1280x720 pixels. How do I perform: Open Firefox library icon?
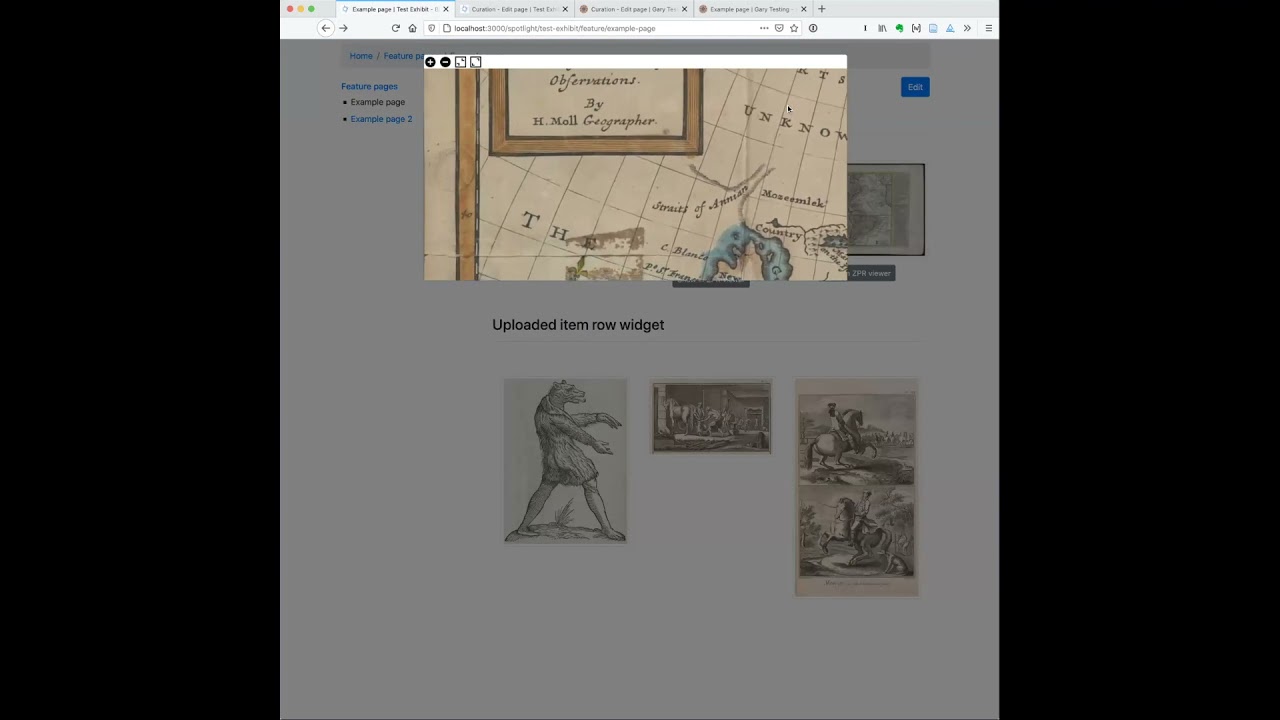tap(882, 28)
